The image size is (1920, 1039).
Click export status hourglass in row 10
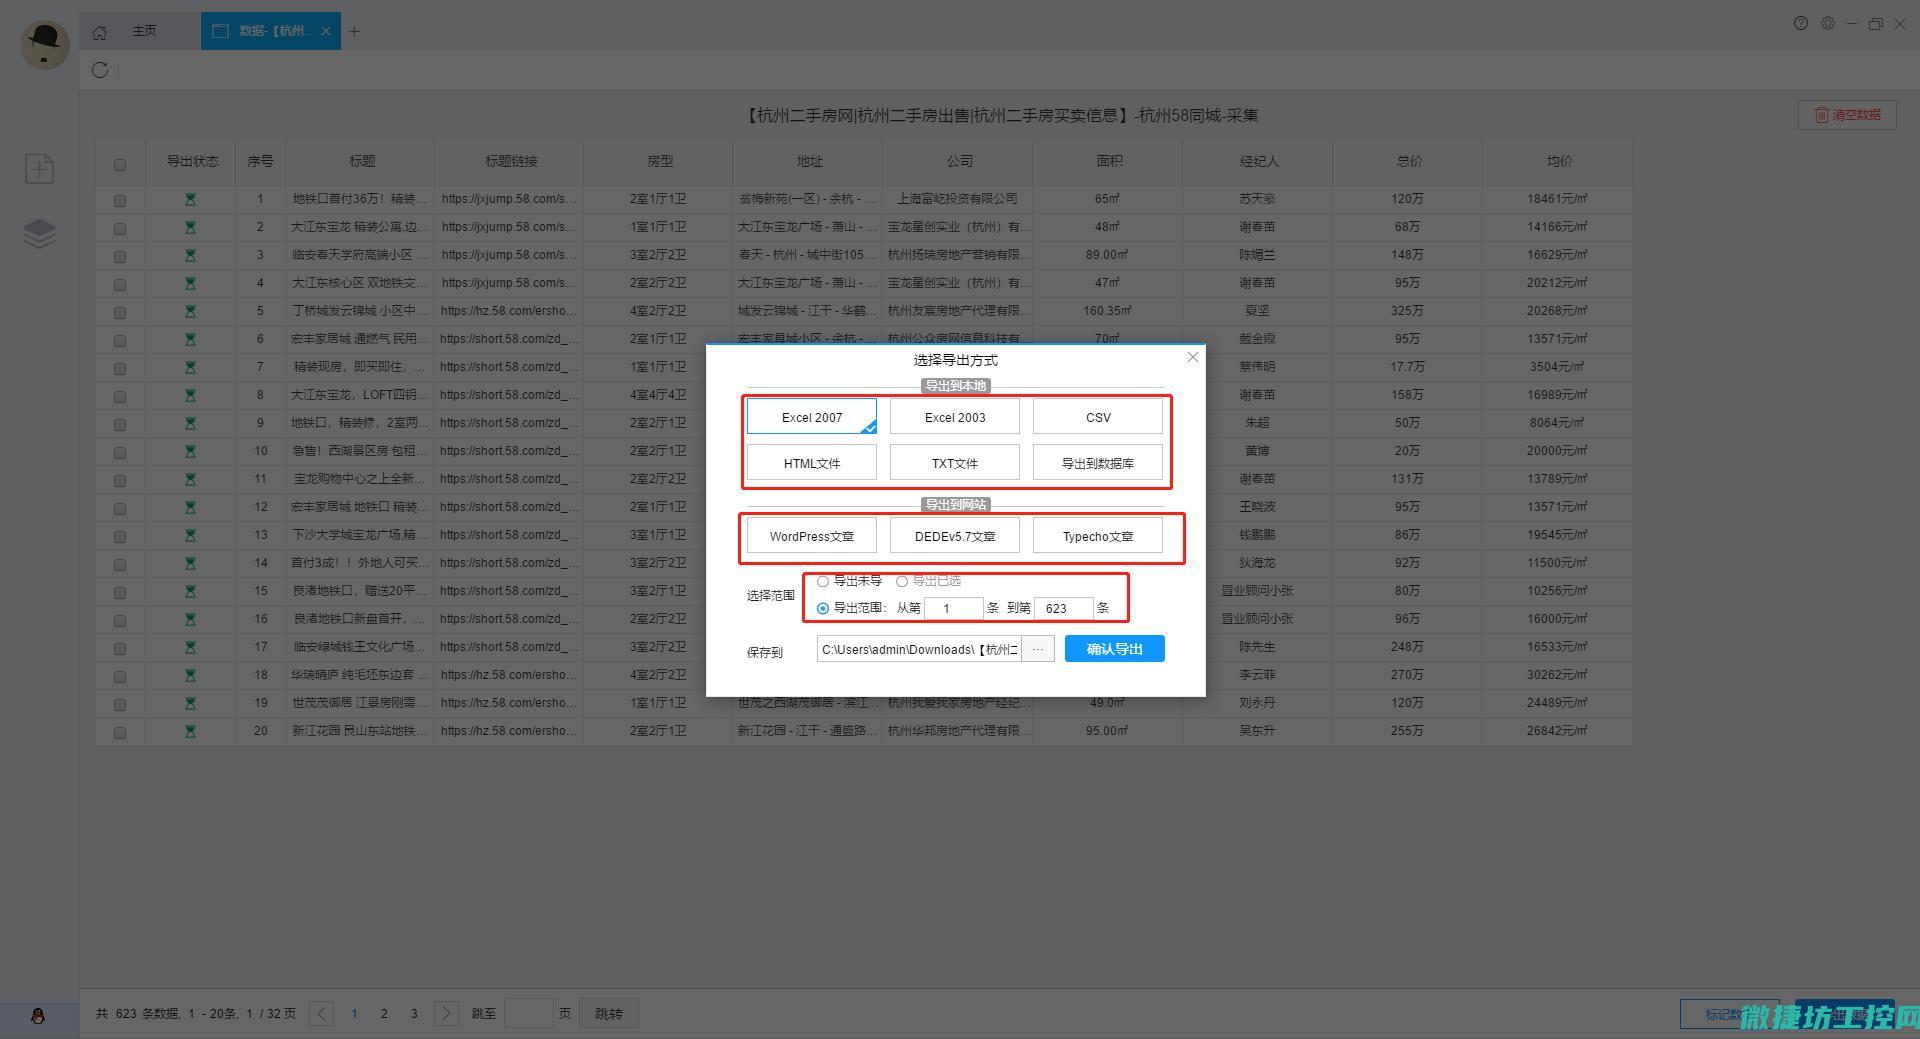point(190,451)
